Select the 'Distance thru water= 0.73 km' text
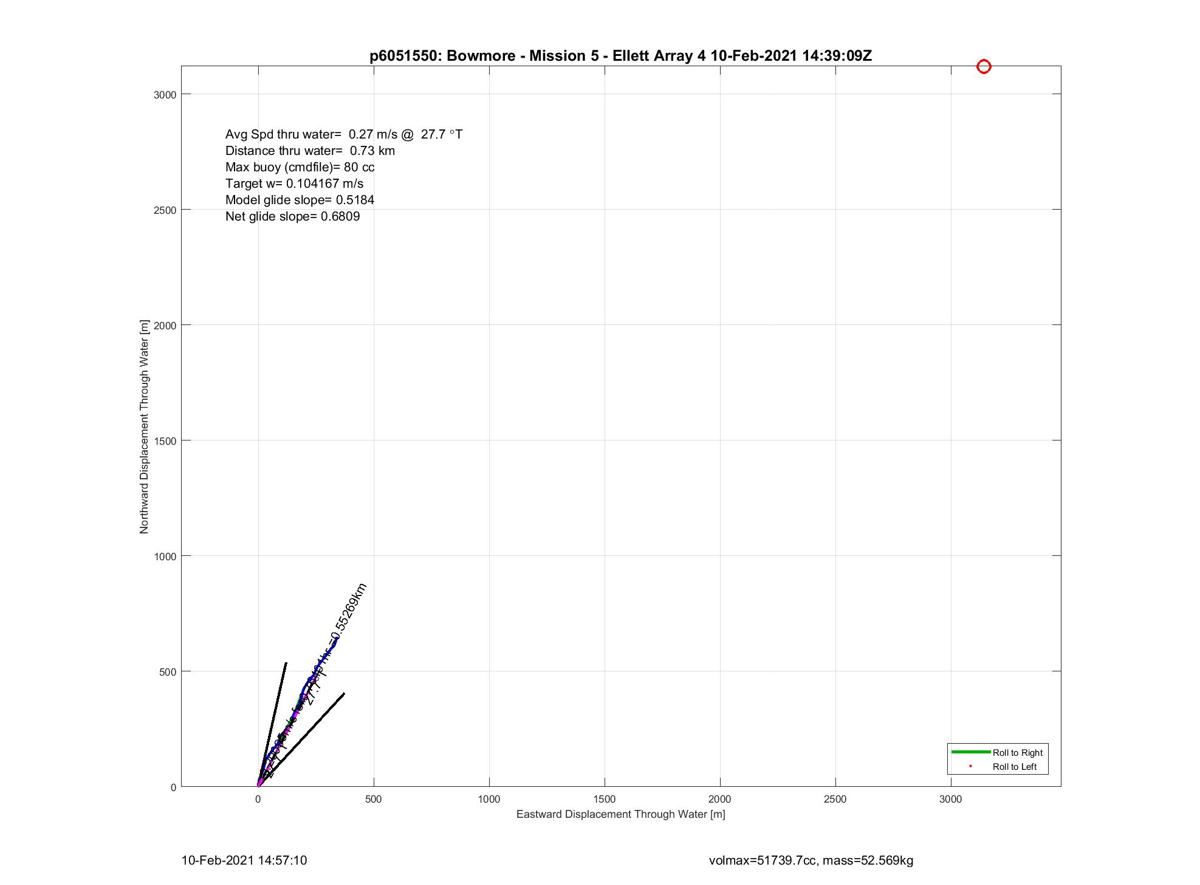This screenshot has height=885, width=1200. click(310, 151)
